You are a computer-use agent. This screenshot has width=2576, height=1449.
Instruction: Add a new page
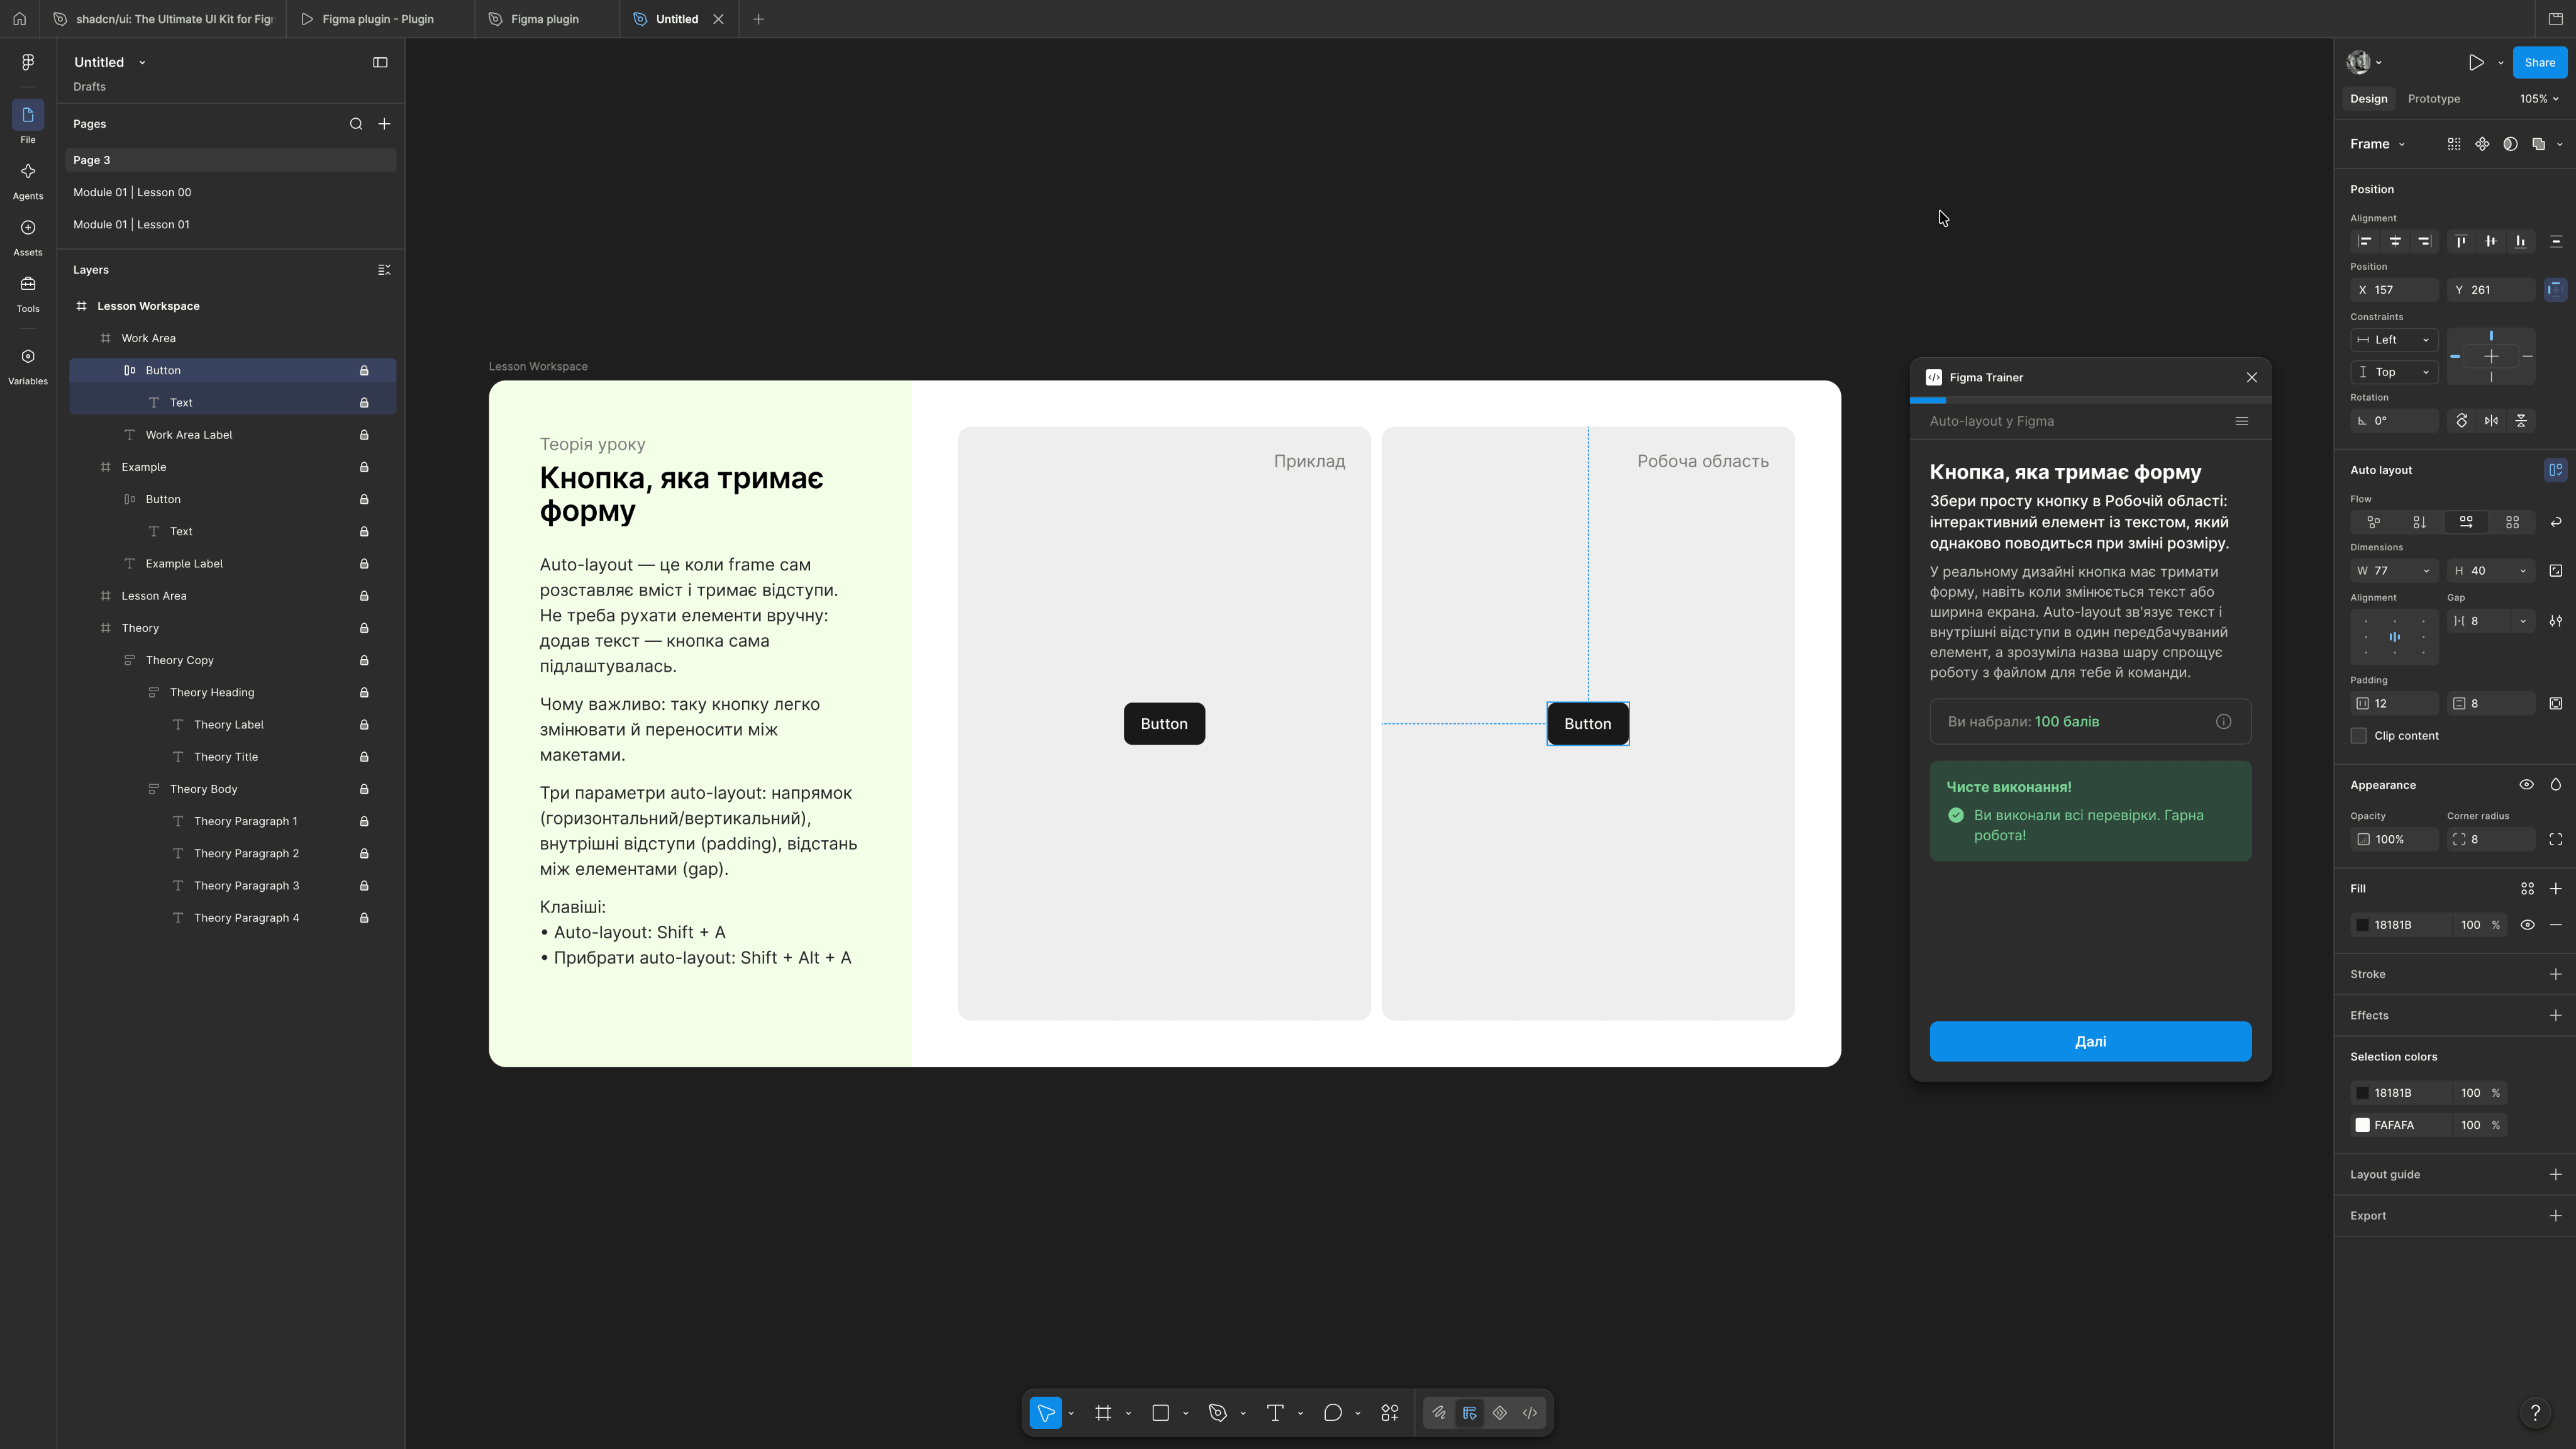[384, 124]
